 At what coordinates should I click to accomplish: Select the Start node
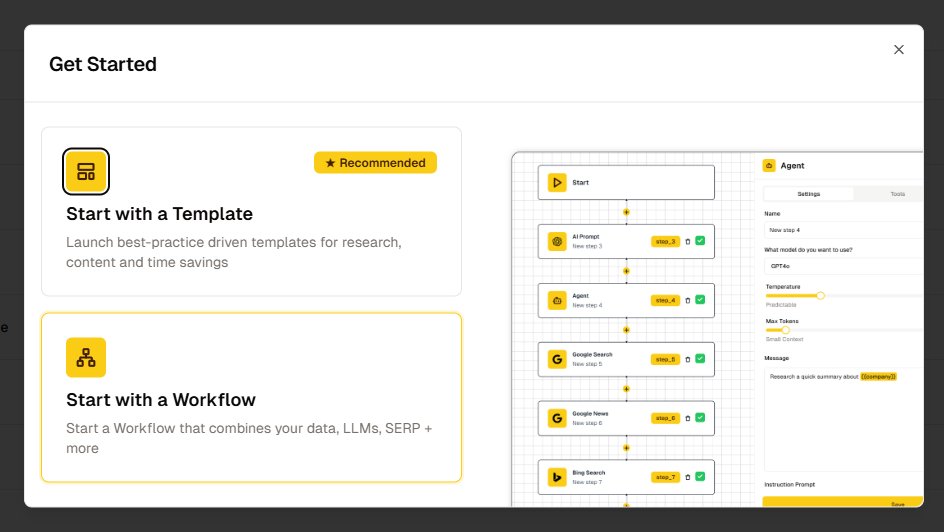coord(626,182)
